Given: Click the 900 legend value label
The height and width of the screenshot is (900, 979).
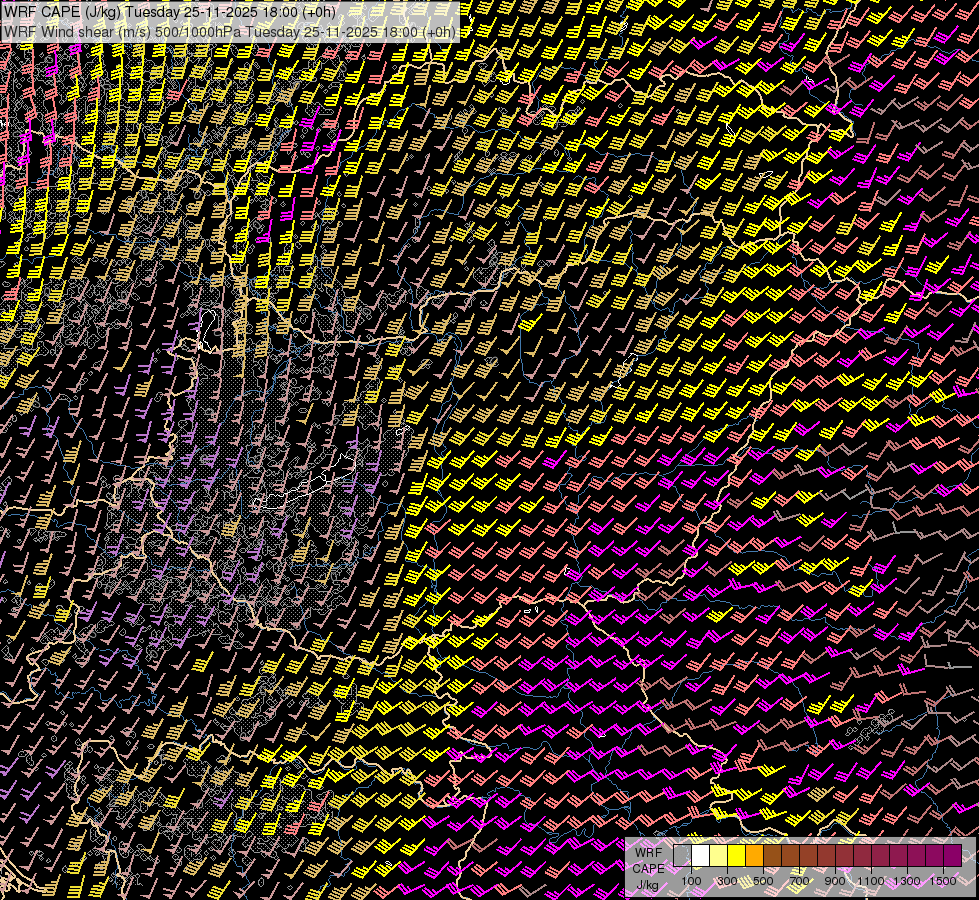Looking at the screenshot, I should [835, 881].
